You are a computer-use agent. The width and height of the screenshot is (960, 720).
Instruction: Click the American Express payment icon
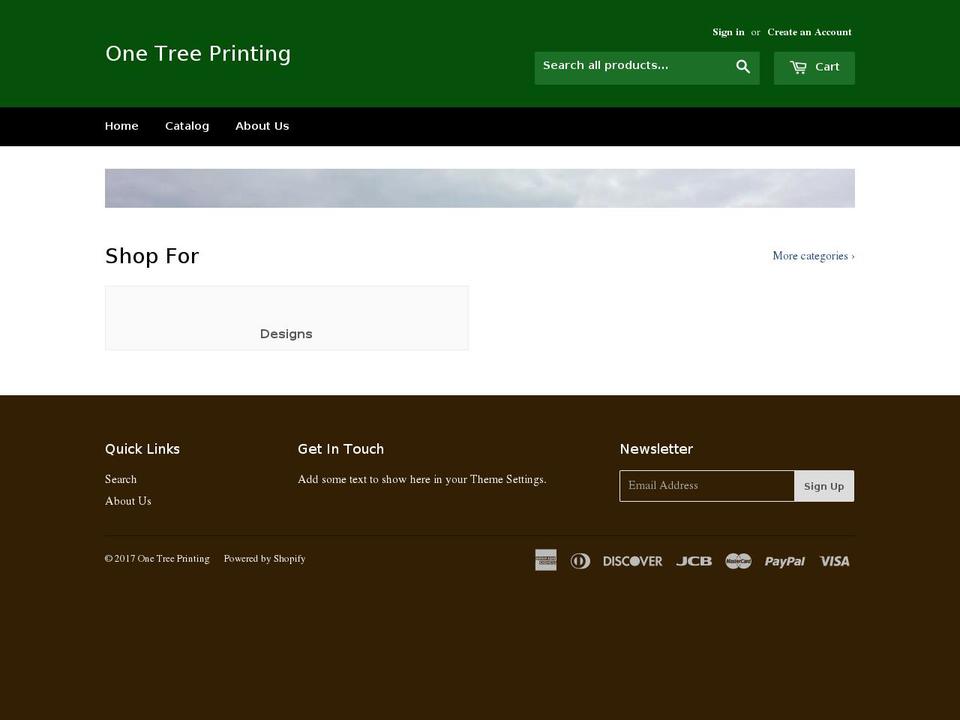[546, 560]
